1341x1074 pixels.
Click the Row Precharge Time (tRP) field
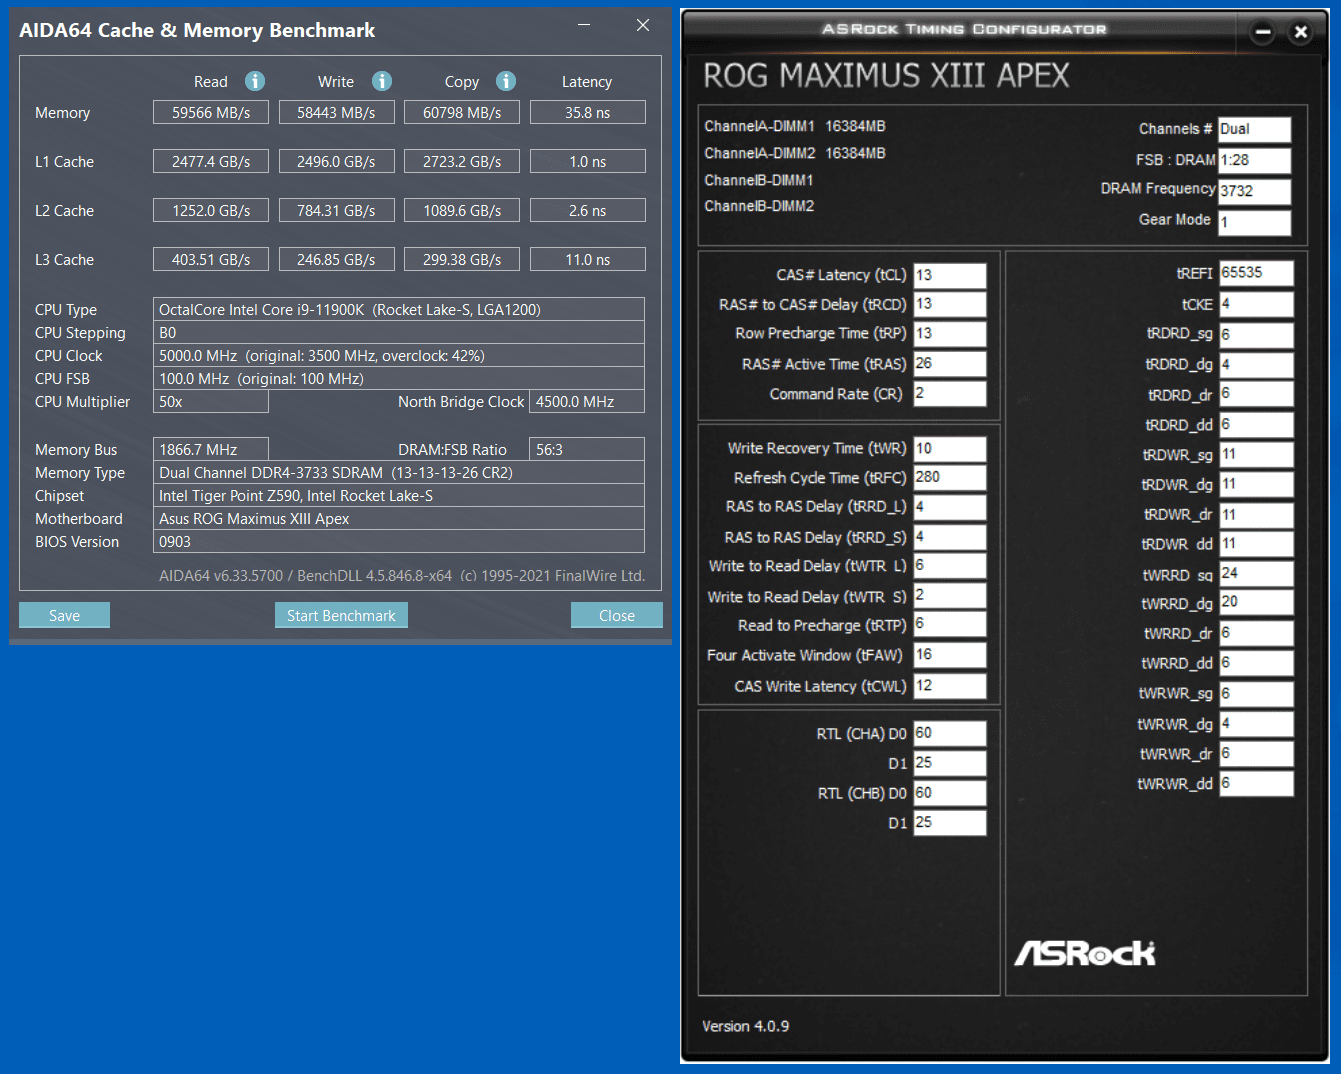(x=950, y=334)
